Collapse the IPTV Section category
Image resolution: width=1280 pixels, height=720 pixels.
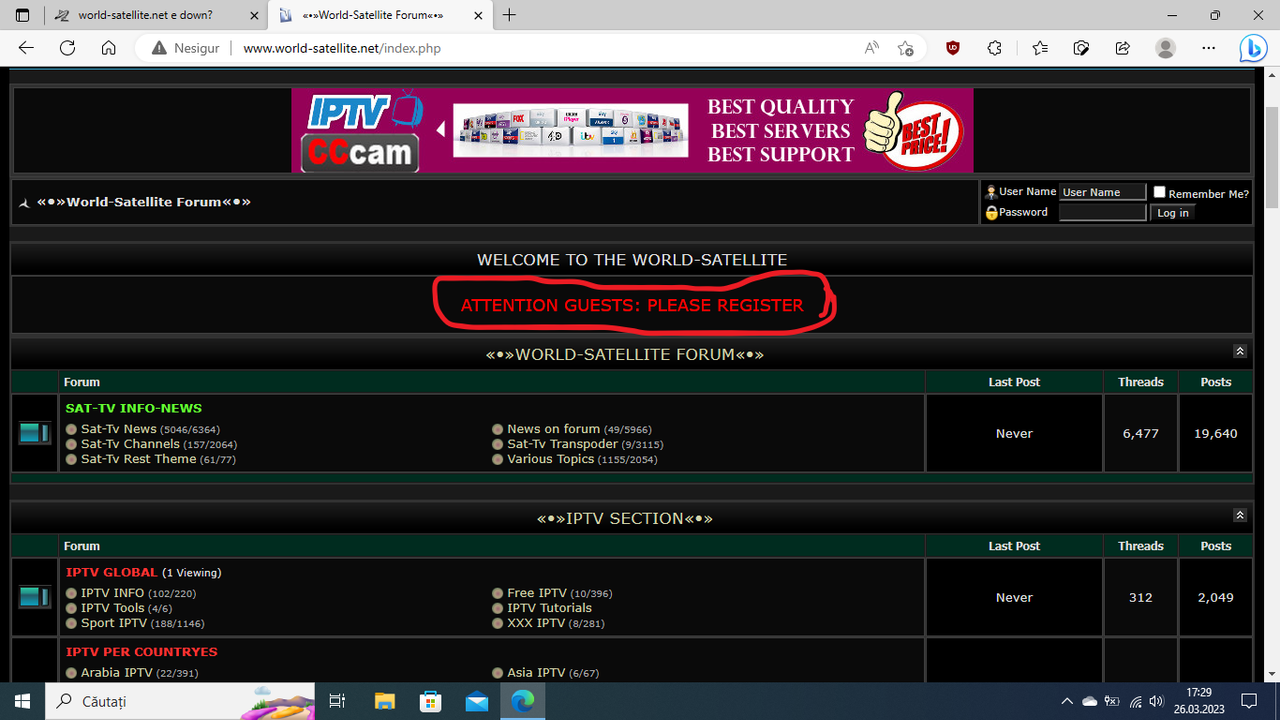1240,515
